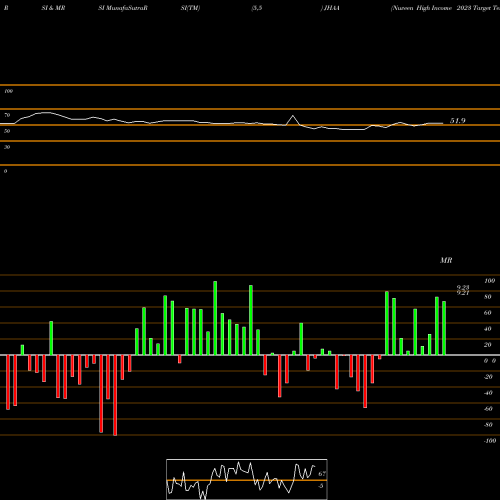Click the '67' value in mini chart

coord(322,473)
